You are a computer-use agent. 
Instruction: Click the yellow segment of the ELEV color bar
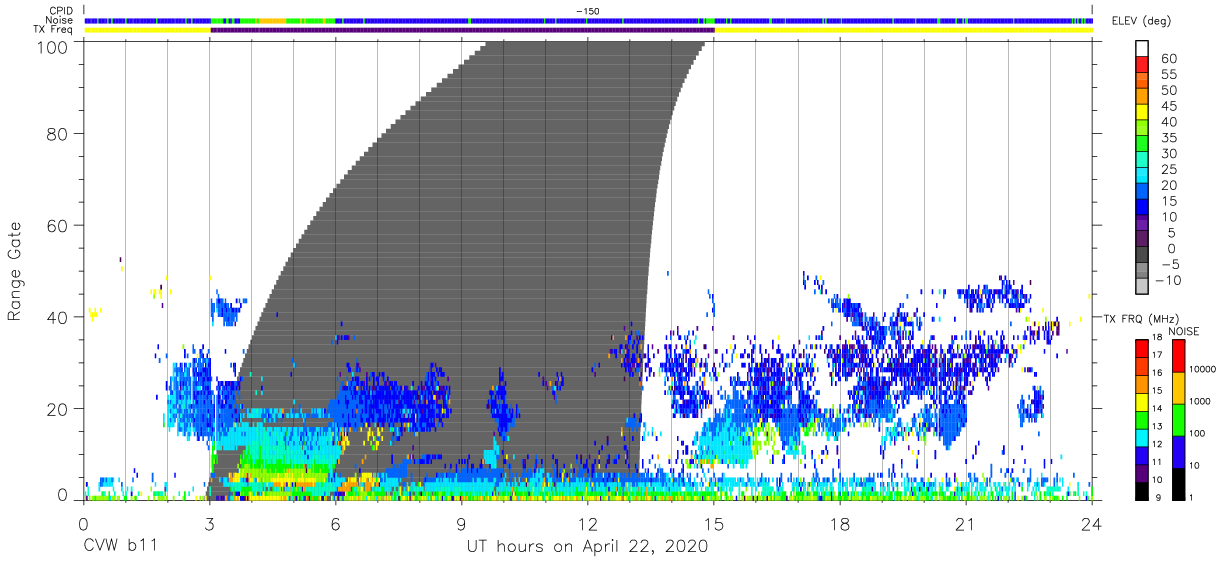1141,112
